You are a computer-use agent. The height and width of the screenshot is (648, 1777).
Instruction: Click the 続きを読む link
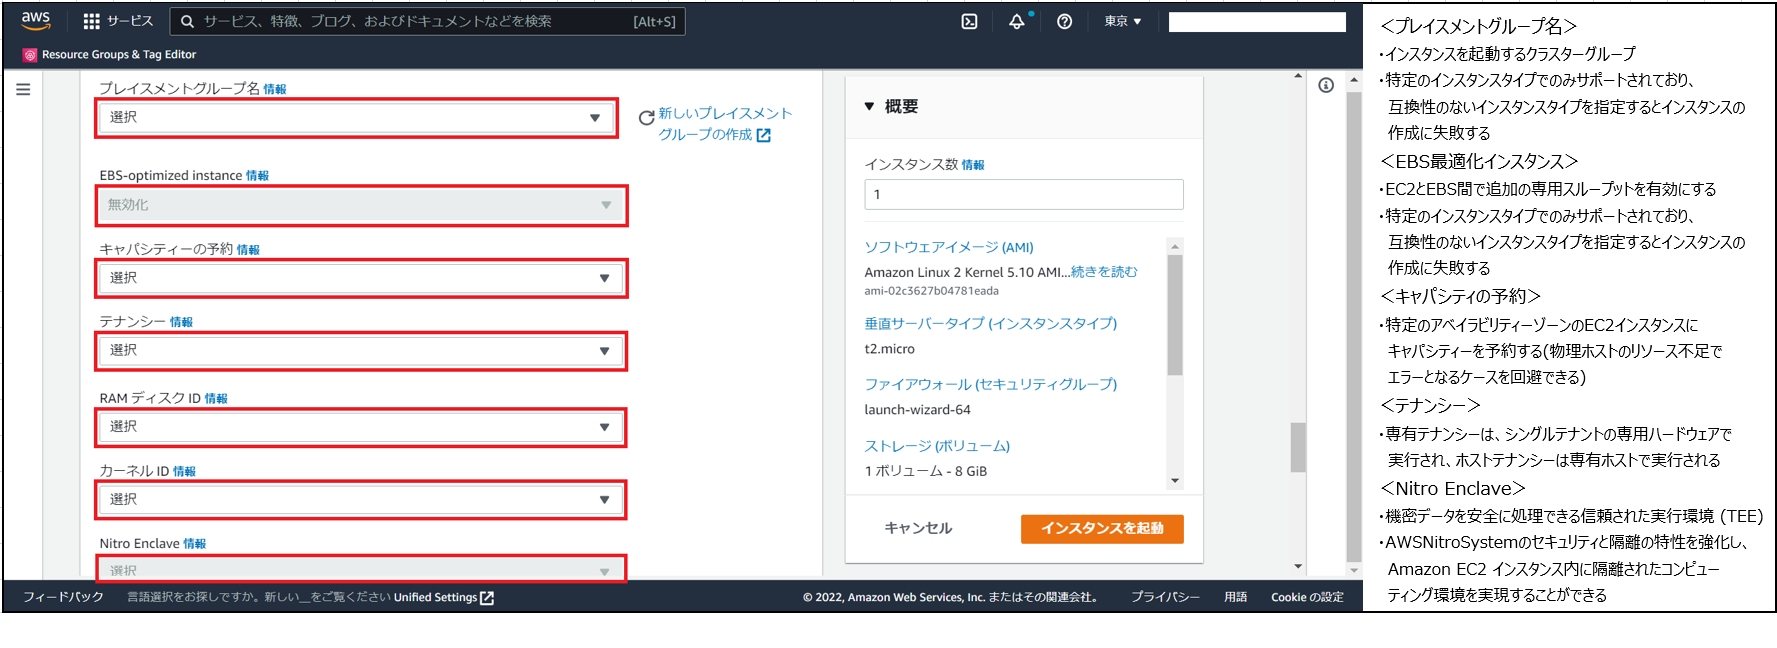(1104, 272)
